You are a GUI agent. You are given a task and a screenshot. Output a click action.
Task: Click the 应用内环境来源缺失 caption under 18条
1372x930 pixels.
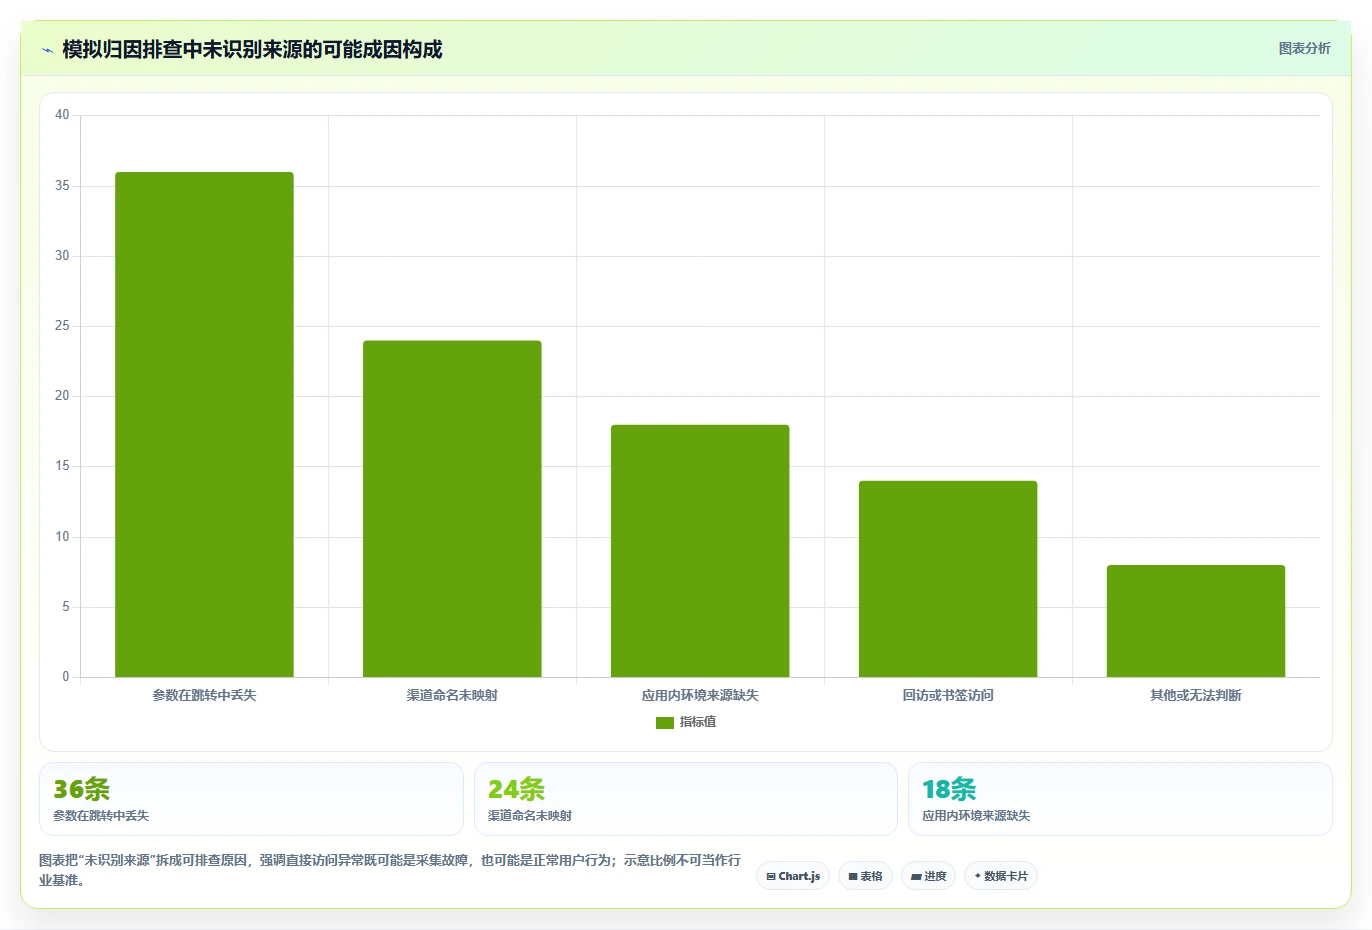pyautogui.click(x=976, y=816)
